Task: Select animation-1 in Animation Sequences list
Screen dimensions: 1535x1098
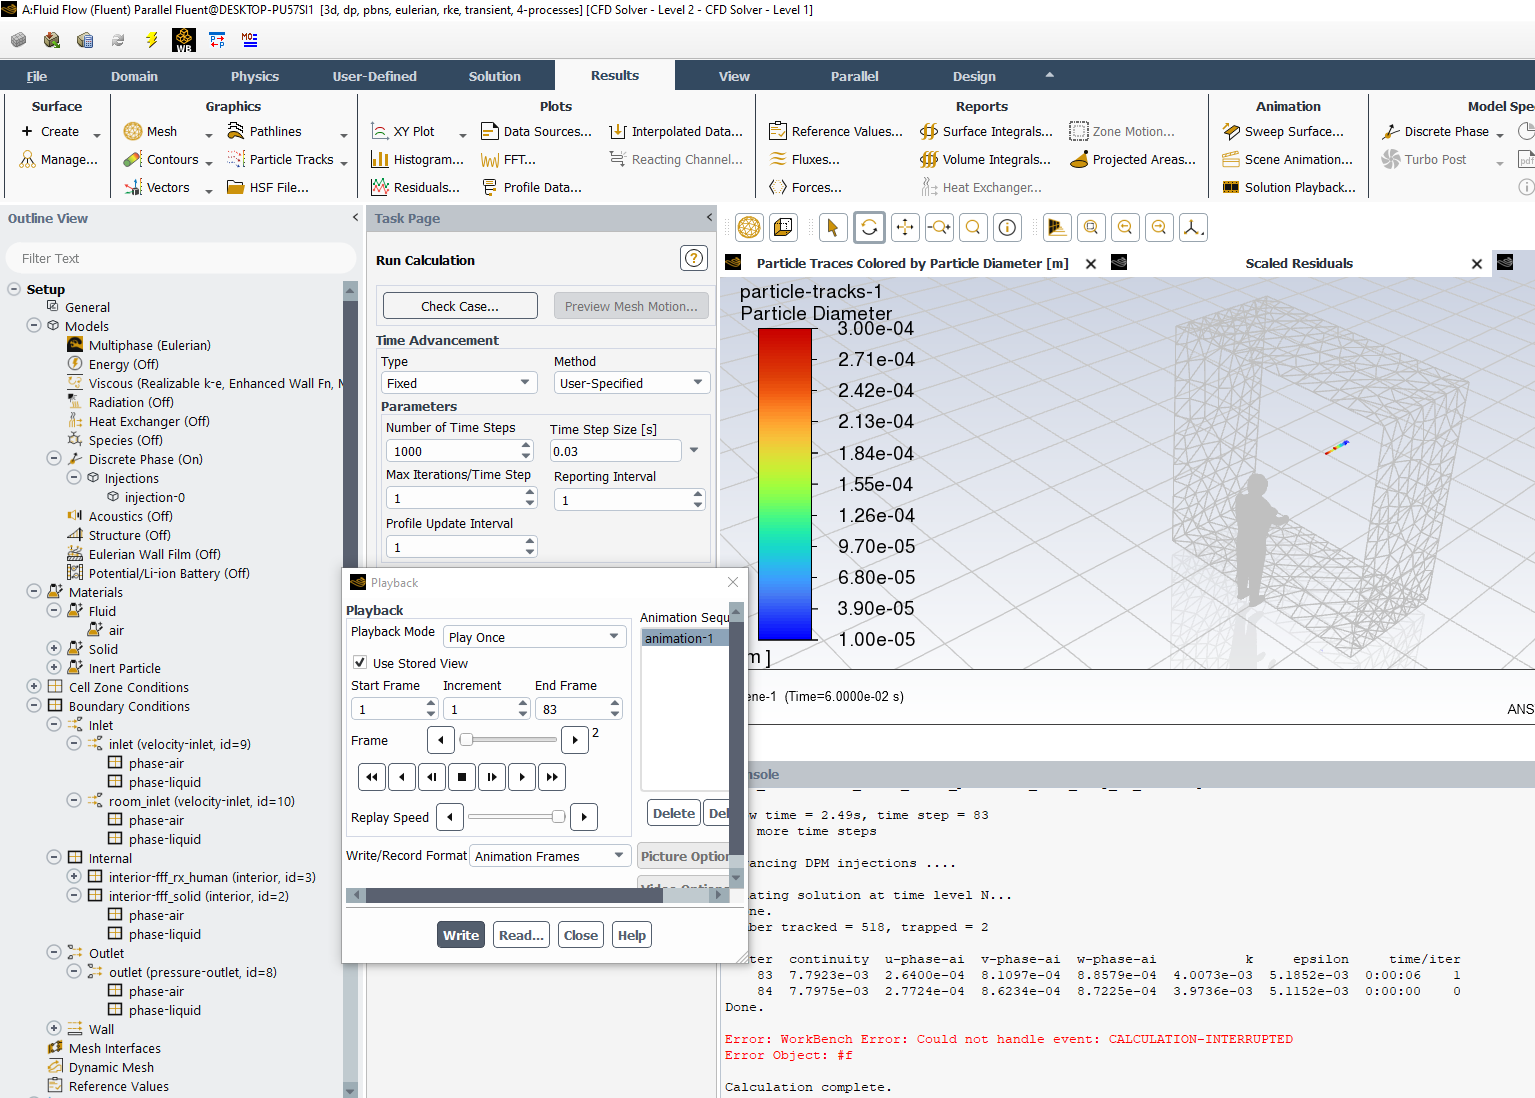Action: pos(685,638)
